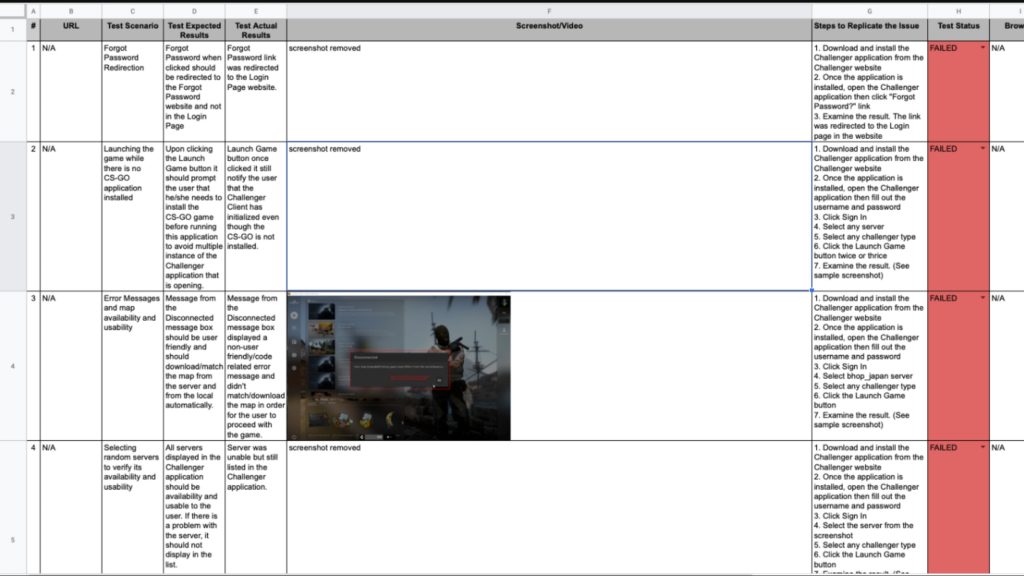
Task: Select spreadsheet row 4 via its row number
Action: [12, 366]
